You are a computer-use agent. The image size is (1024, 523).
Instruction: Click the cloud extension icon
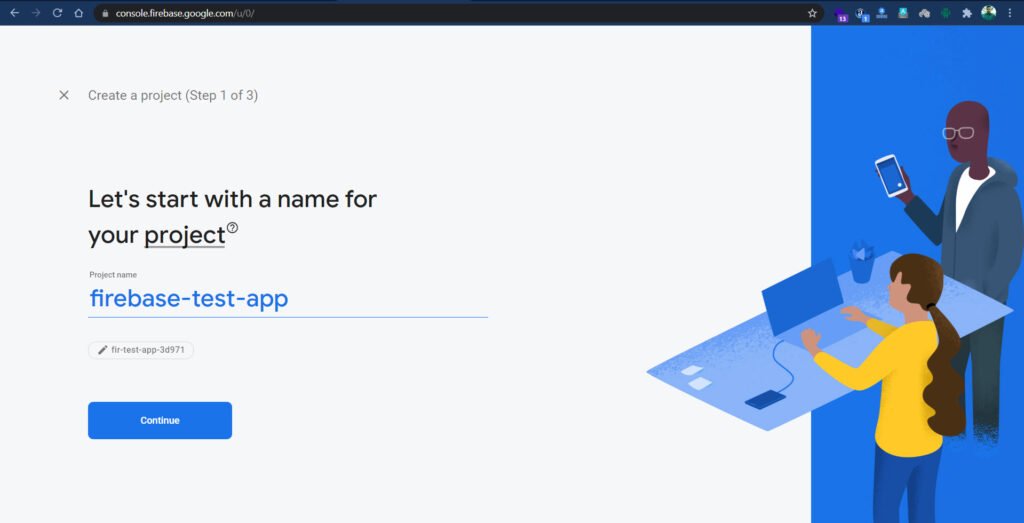[x=924, y=13]
